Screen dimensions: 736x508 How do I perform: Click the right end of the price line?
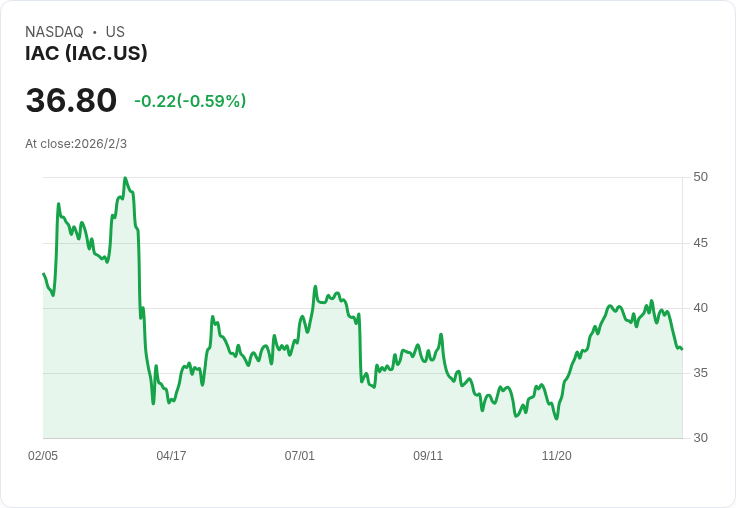point(681,349)
